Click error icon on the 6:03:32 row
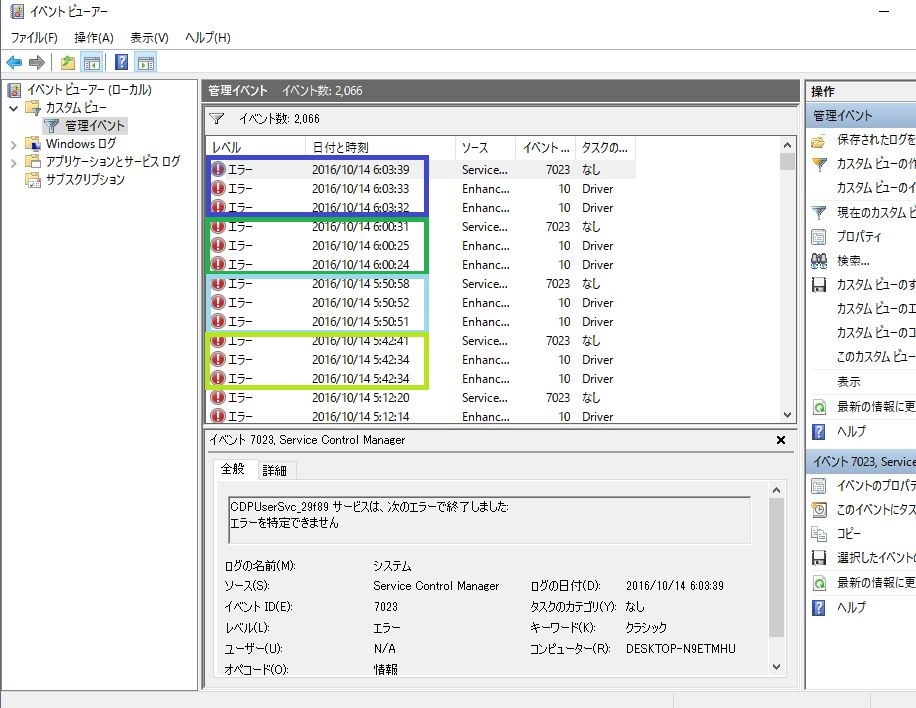The width and height of the screenshot is (916, 708). (218, 207)
